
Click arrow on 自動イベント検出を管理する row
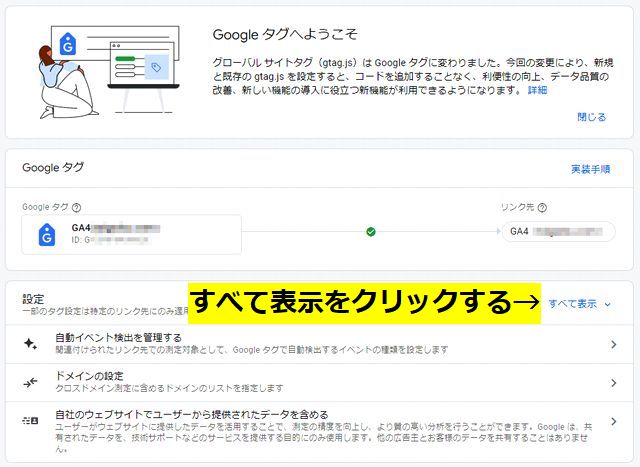(x=613, y=345)
